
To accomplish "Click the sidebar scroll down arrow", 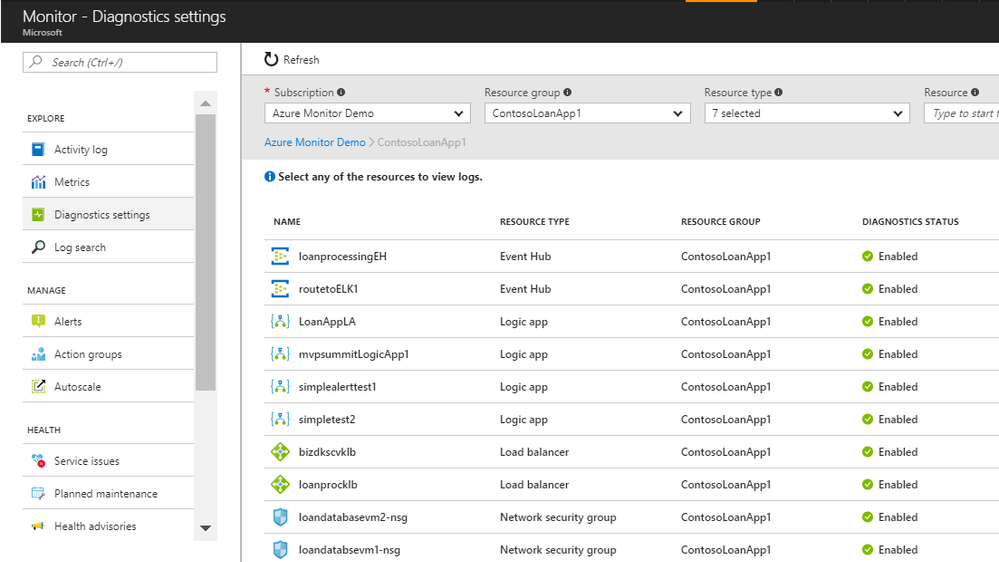I will (206, 528).
